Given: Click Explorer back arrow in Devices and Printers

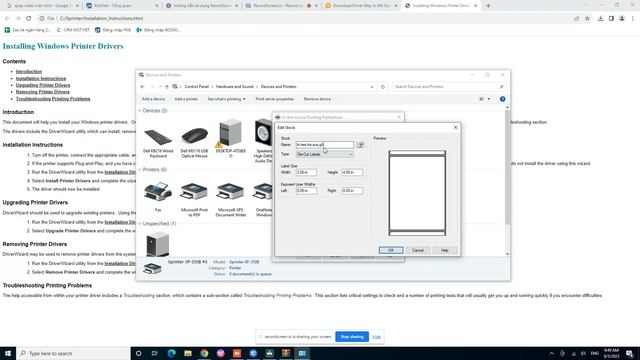Looking at the screenshot, I should (x=142, y=87).
